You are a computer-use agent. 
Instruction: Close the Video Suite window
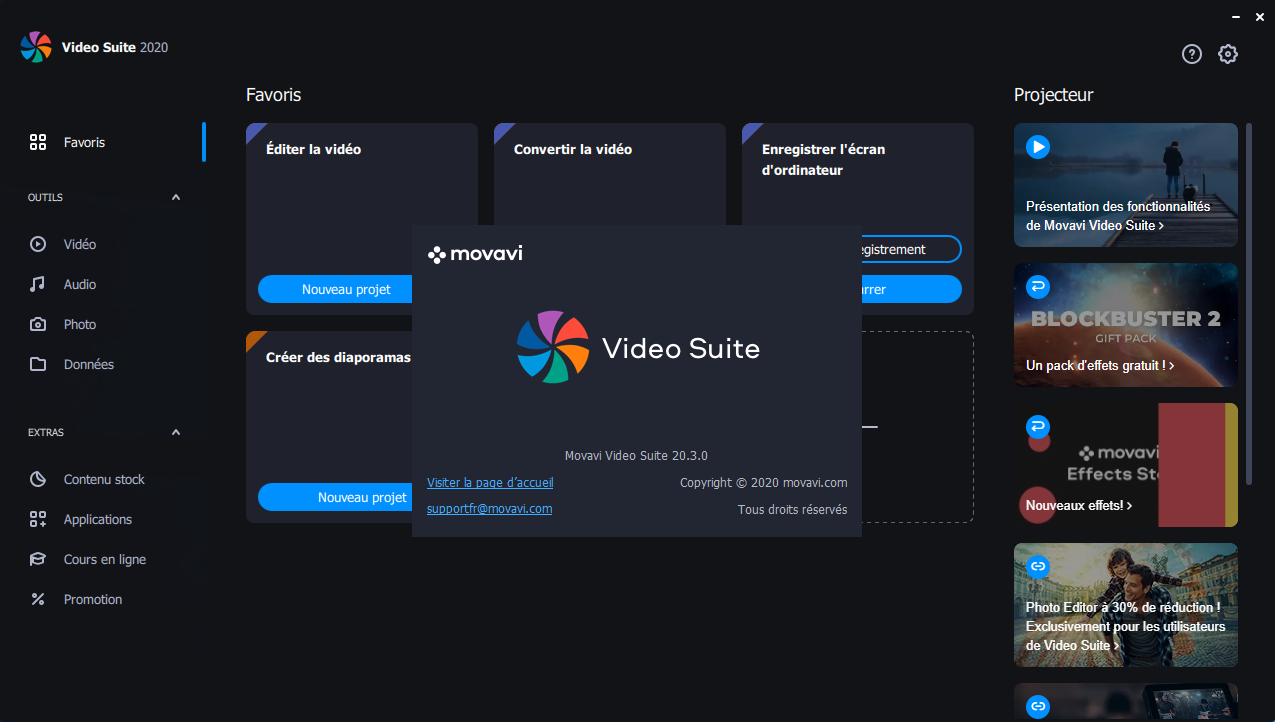[1259, 16]
